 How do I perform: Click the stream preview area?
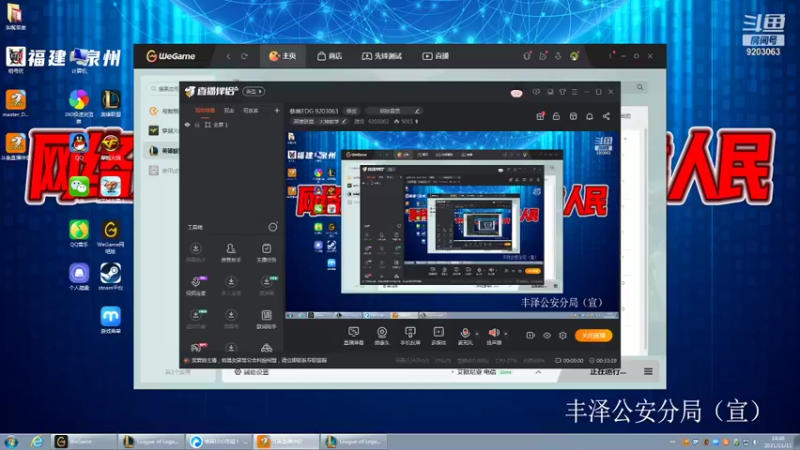coord(452,225)
